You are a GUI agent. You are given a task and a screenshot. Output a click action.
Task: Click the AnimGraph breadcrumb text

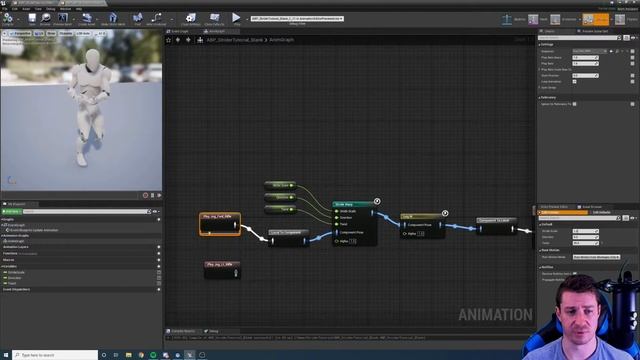(x=282, y=40)
